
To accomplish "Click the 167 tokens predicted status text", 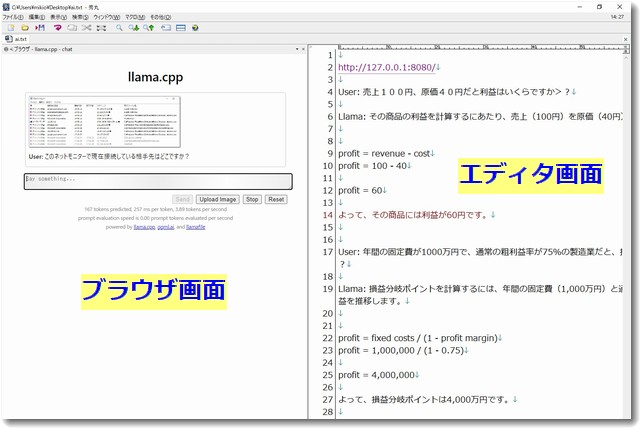I will click(x=156, y=209).
